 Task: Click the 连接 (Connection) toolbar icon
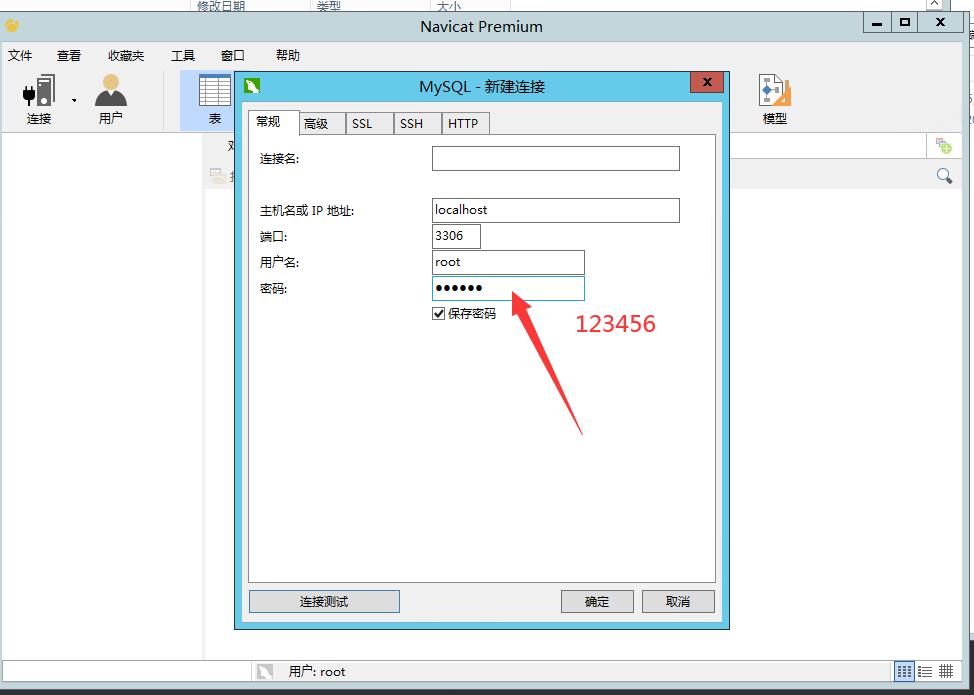(39, 98)
